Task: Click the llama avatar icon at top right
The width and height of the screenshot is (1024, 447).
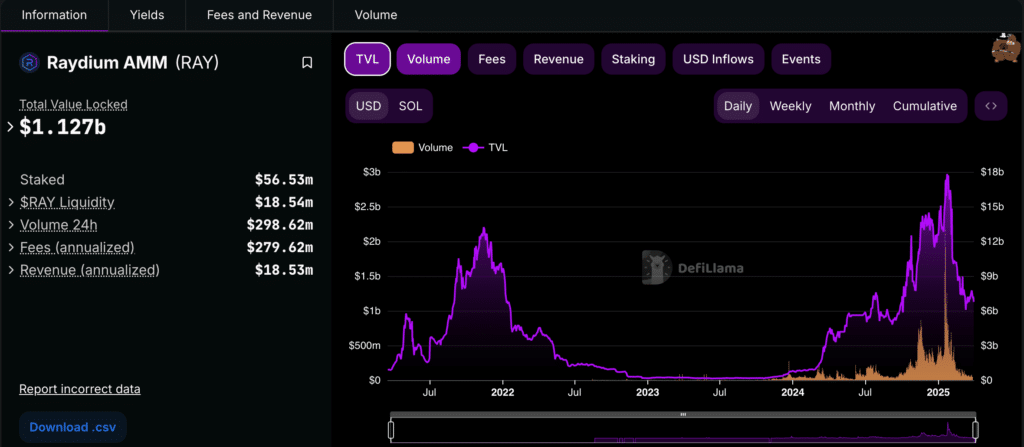Action: coord(1008,47)
